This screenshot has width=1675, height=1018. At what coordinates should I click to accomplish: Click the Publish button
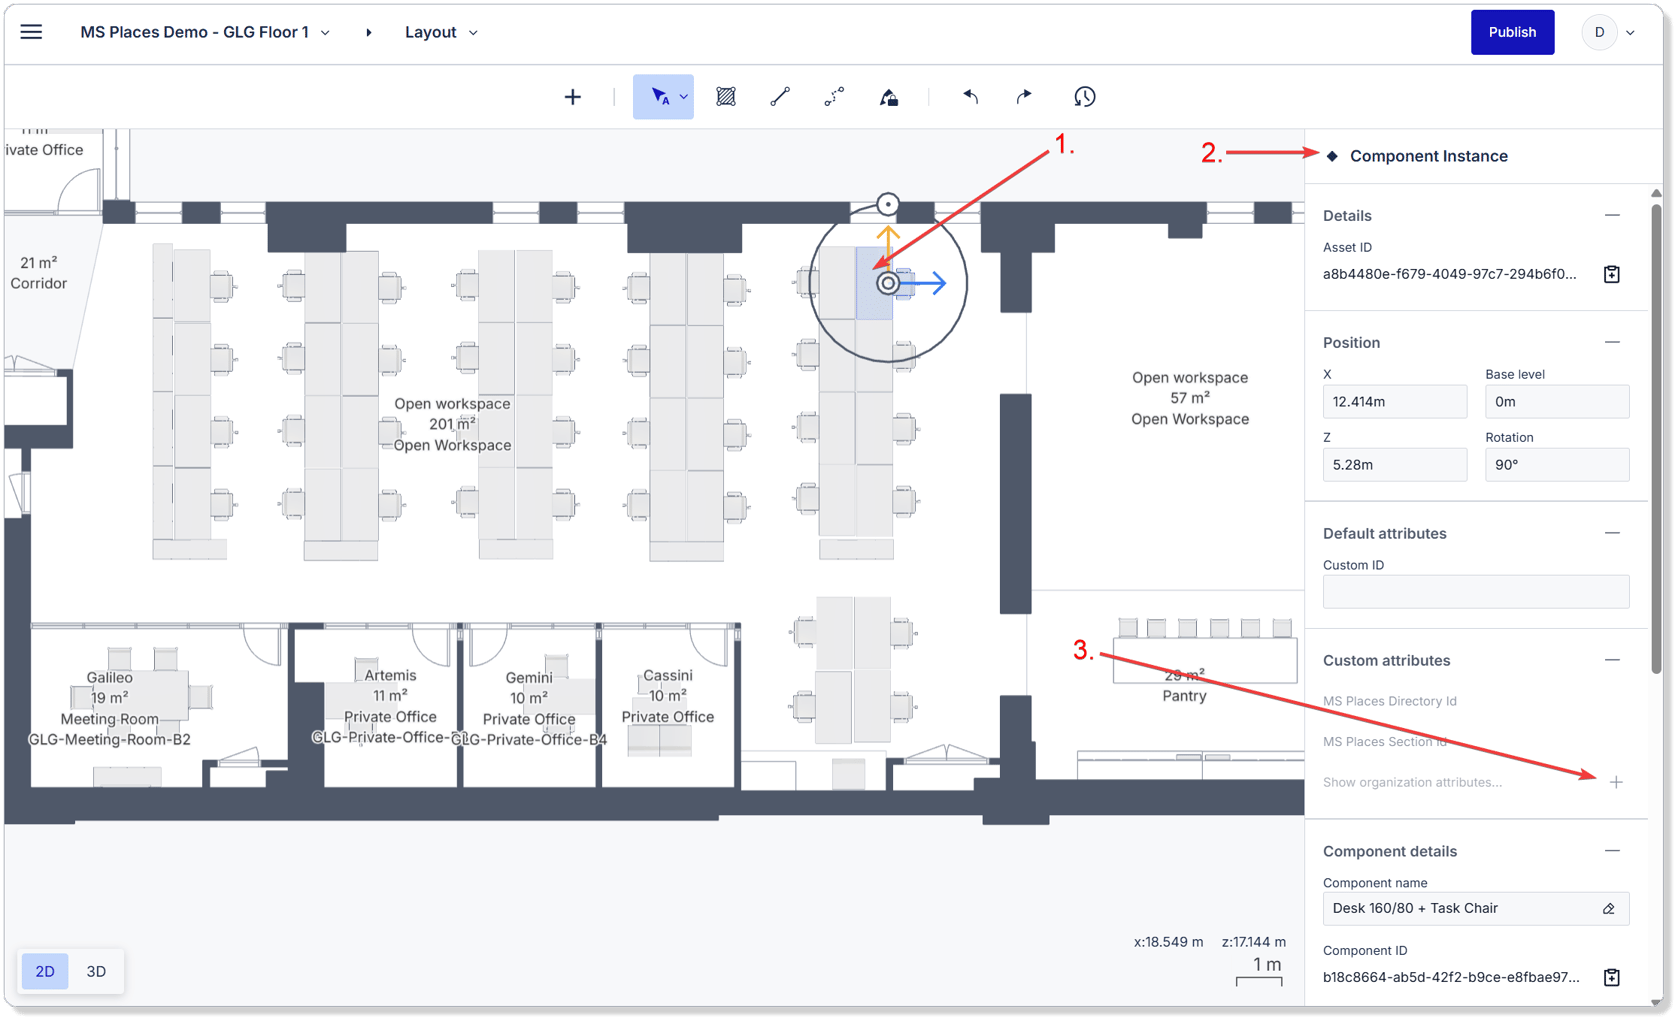(1512, 32)
